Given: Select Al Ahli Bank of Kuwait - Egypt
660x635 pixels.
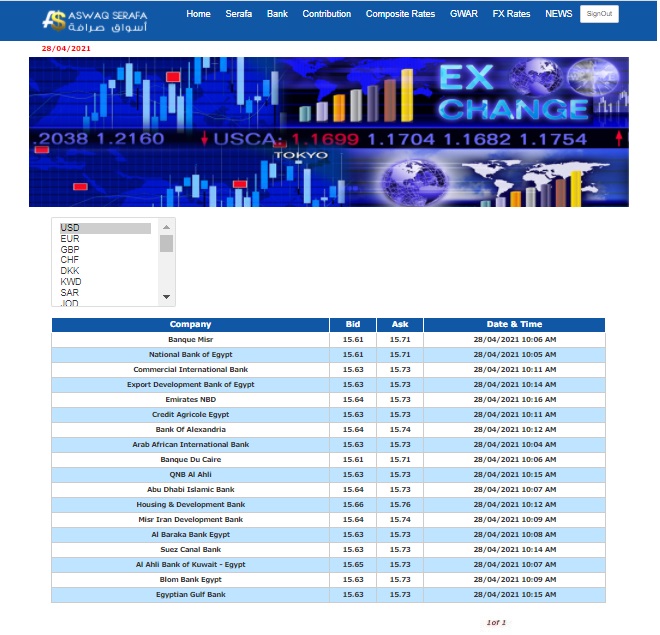Looking at the screenshot, I should click(191, 565).
